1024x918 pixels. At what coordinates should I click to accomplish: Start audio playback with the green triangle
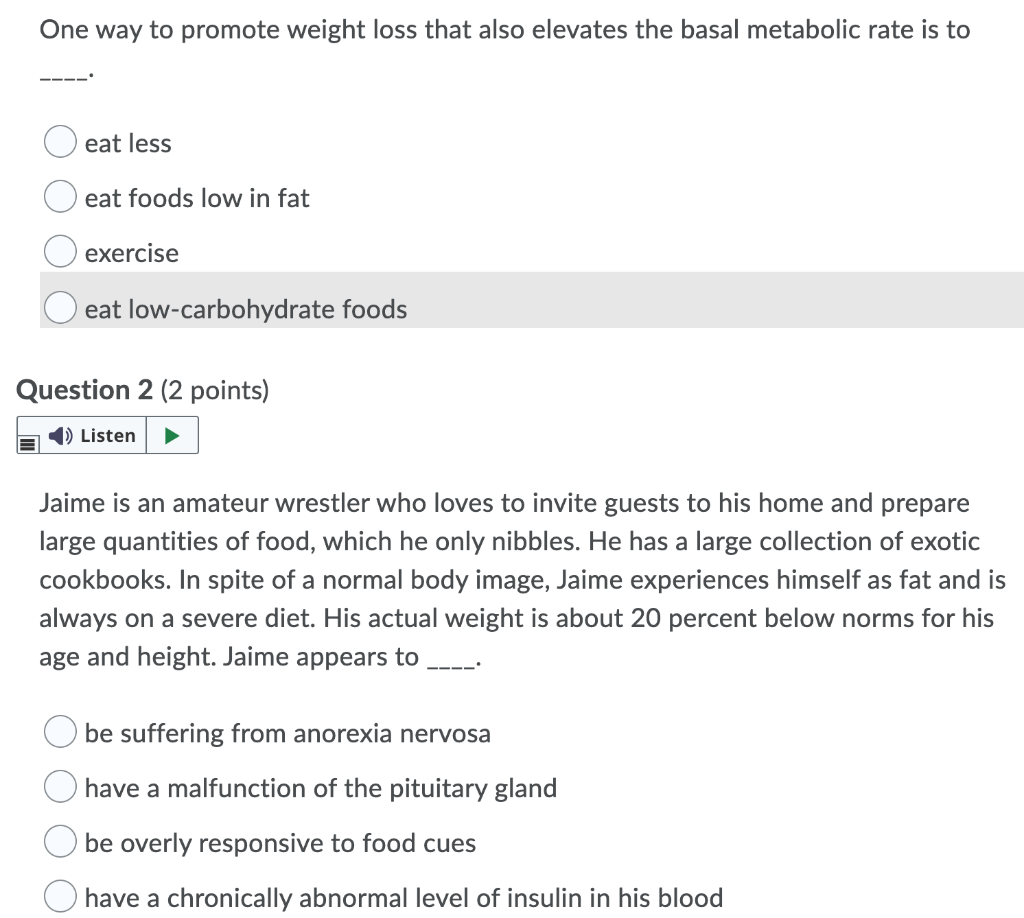[172, 435]
